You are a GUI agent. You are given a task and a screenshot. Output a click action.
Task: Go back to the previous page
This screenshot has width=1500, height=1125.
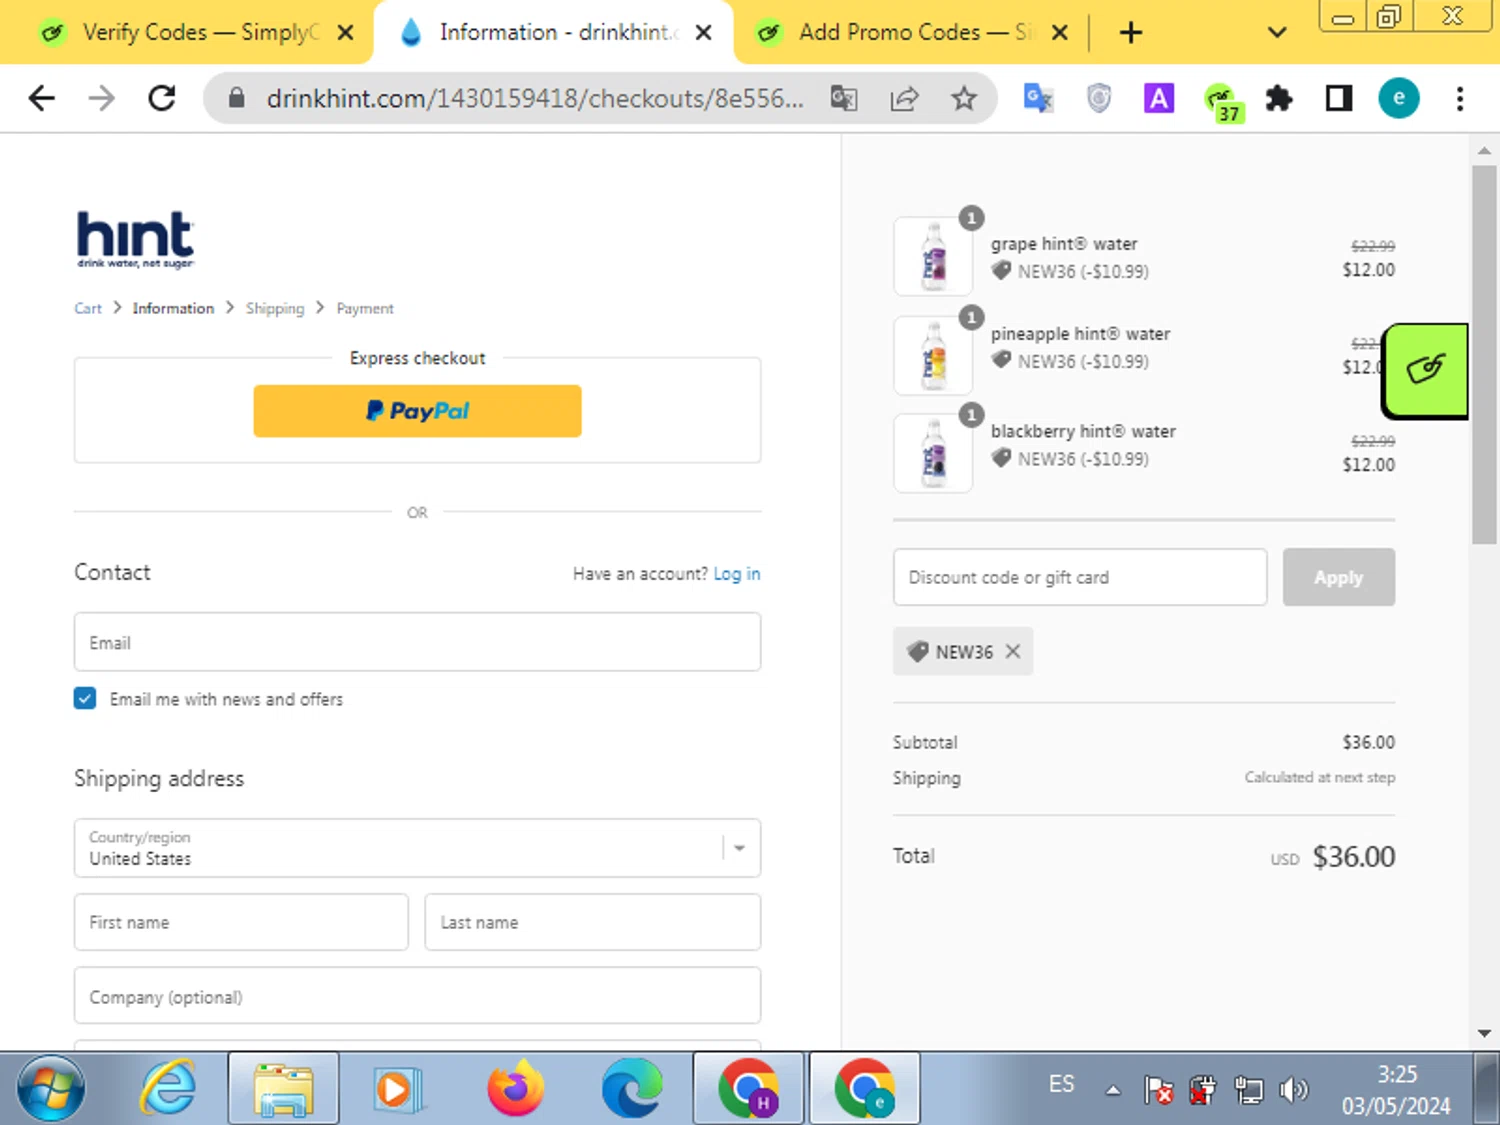[42, 98]
